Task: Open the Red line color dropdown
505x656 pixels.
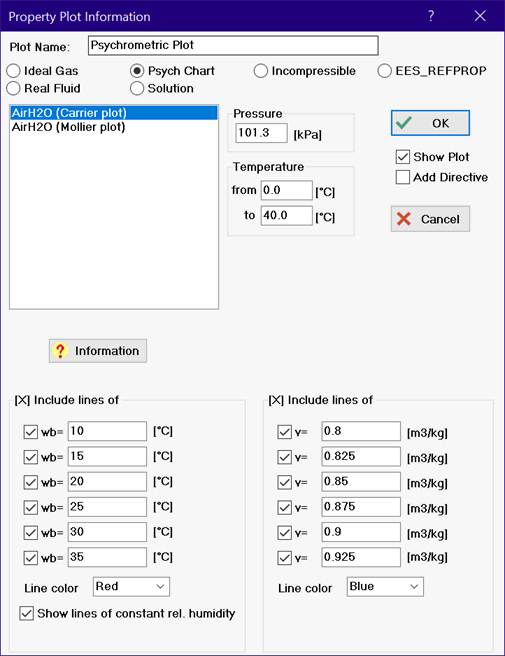Action: click(x=131, y=587)
